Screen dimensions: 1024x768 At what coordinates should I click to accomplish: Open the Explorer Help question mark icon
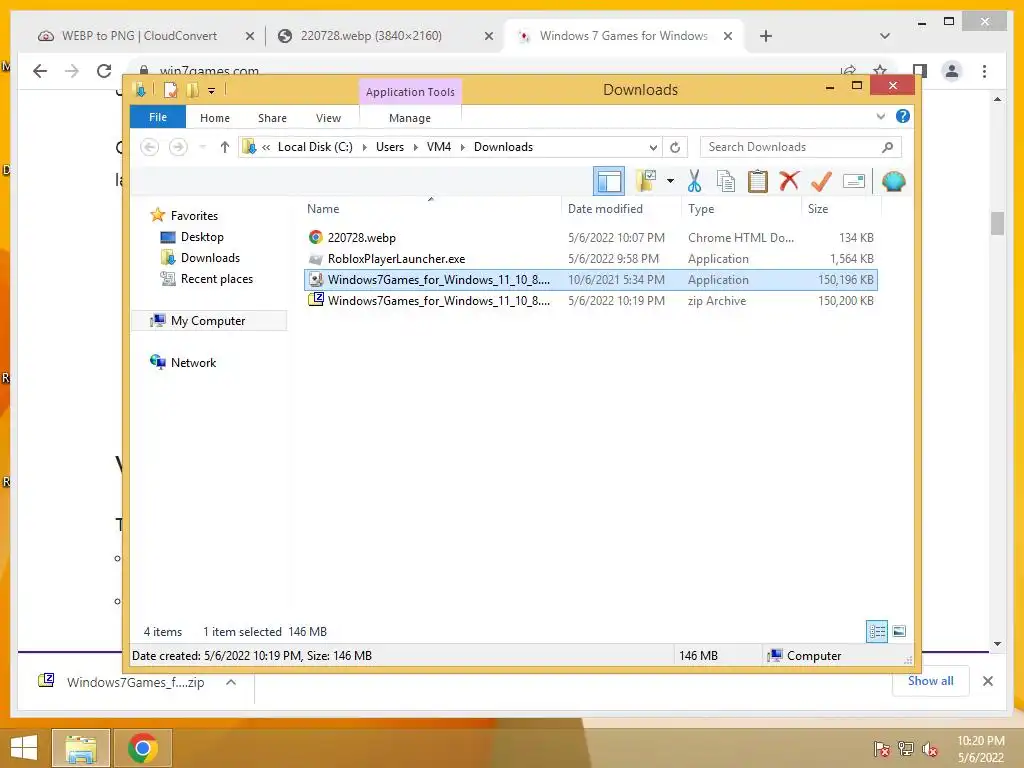click(903, 116)
